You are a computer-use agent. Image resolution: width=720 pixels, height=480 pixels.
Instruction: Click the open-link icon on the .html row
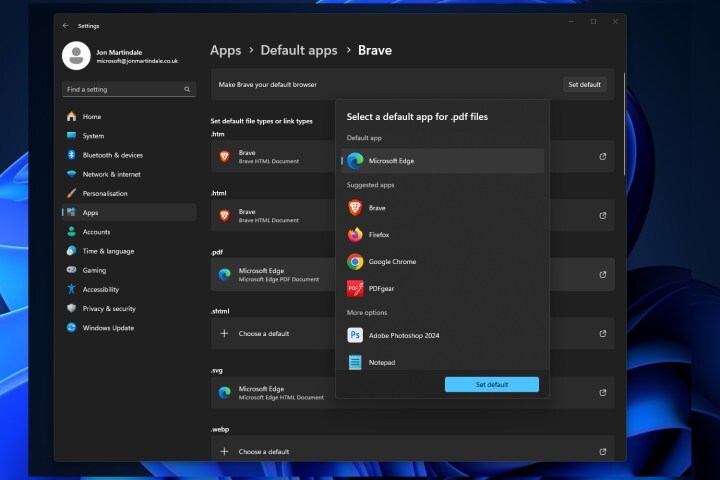pos(602,215)
